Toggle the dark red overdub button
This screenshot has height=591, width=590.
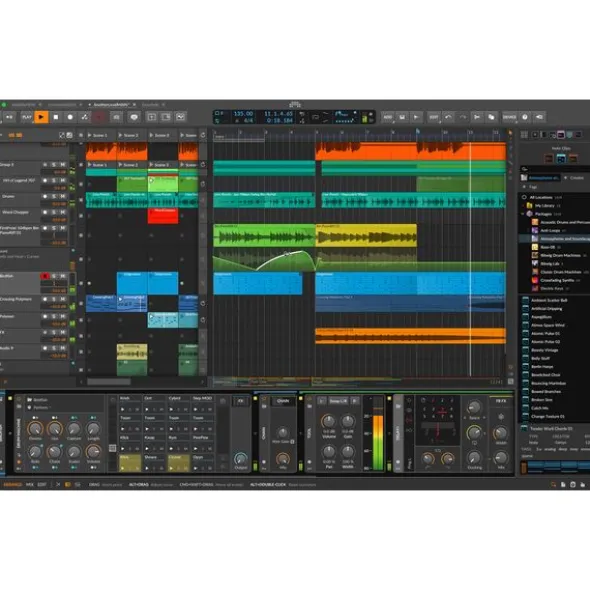[x=99, y=117]
